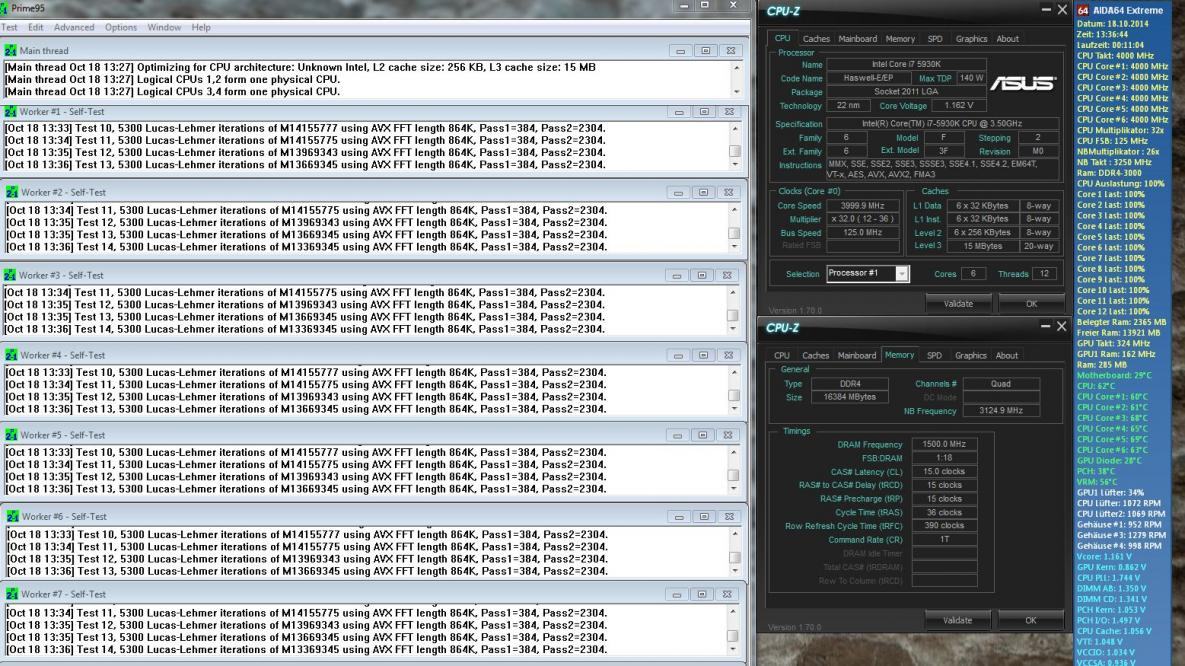This screenshot has width=1185, height=666.
Task: Select CPU tab in lower CPU-Z window
Action: [x=781, y=355]
